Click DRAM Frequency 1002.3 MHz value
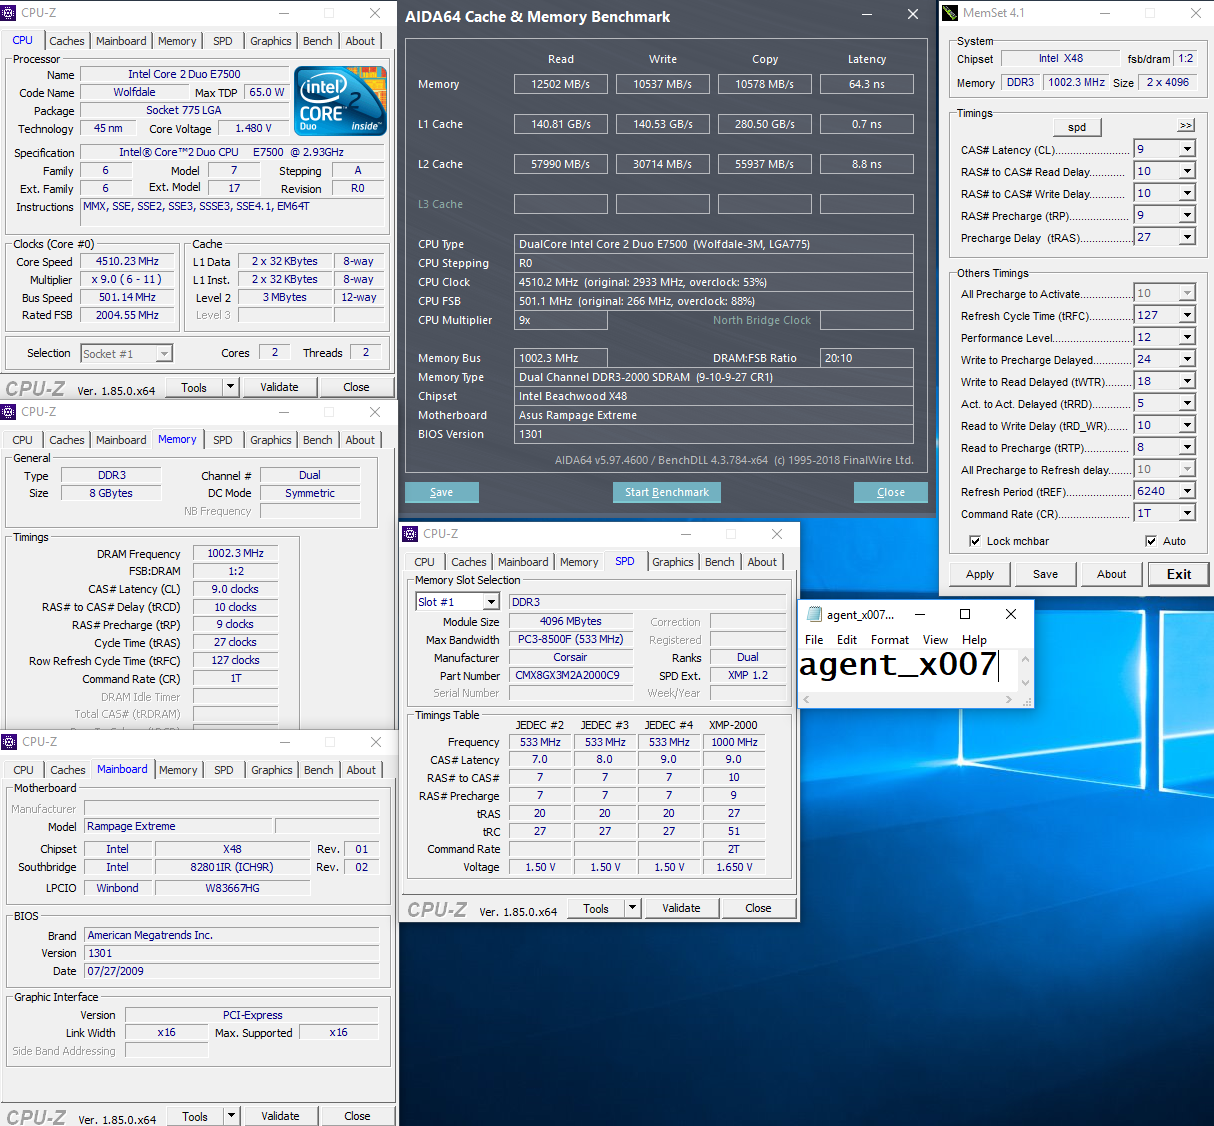Viewport: 1214px width, 1126px height. (x=235, y=553)
